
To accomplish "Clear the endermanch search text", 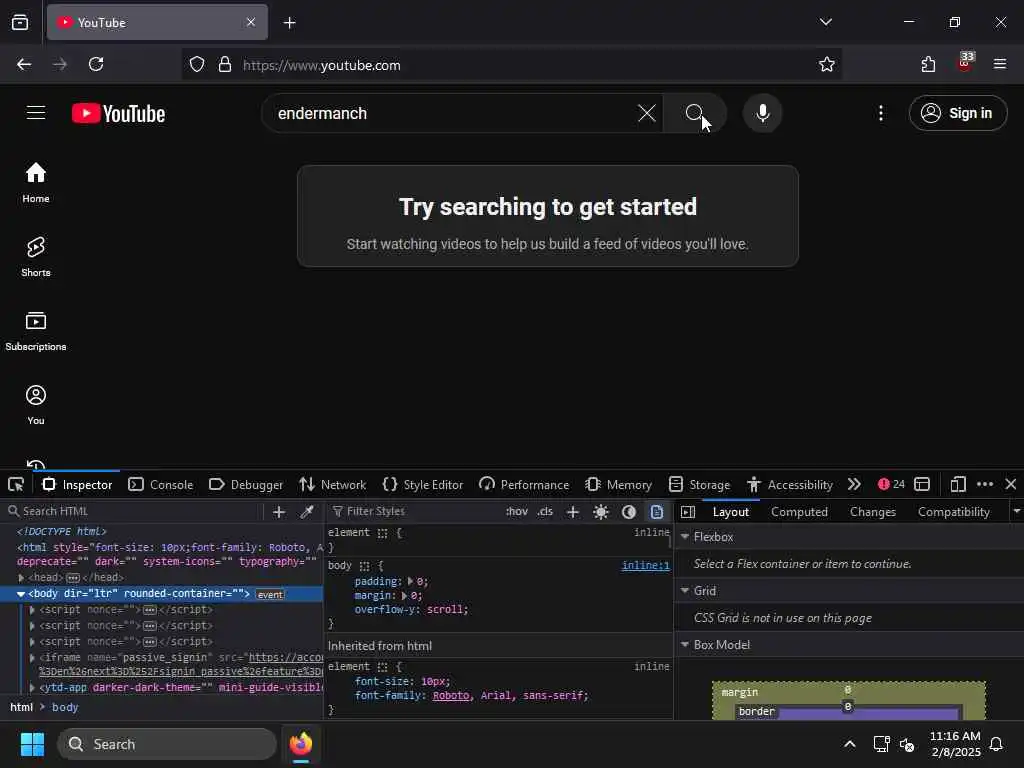I will 646,113.
